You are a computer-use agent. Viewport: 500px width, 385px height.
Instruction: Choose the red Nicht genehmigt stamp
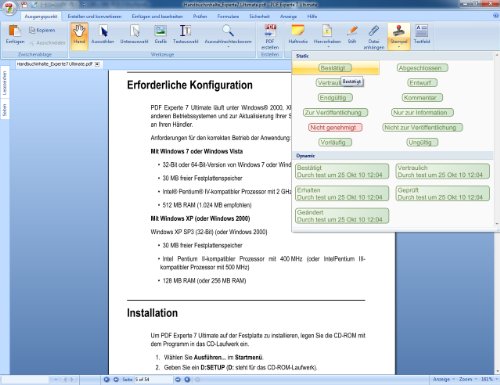click(335, 127)
